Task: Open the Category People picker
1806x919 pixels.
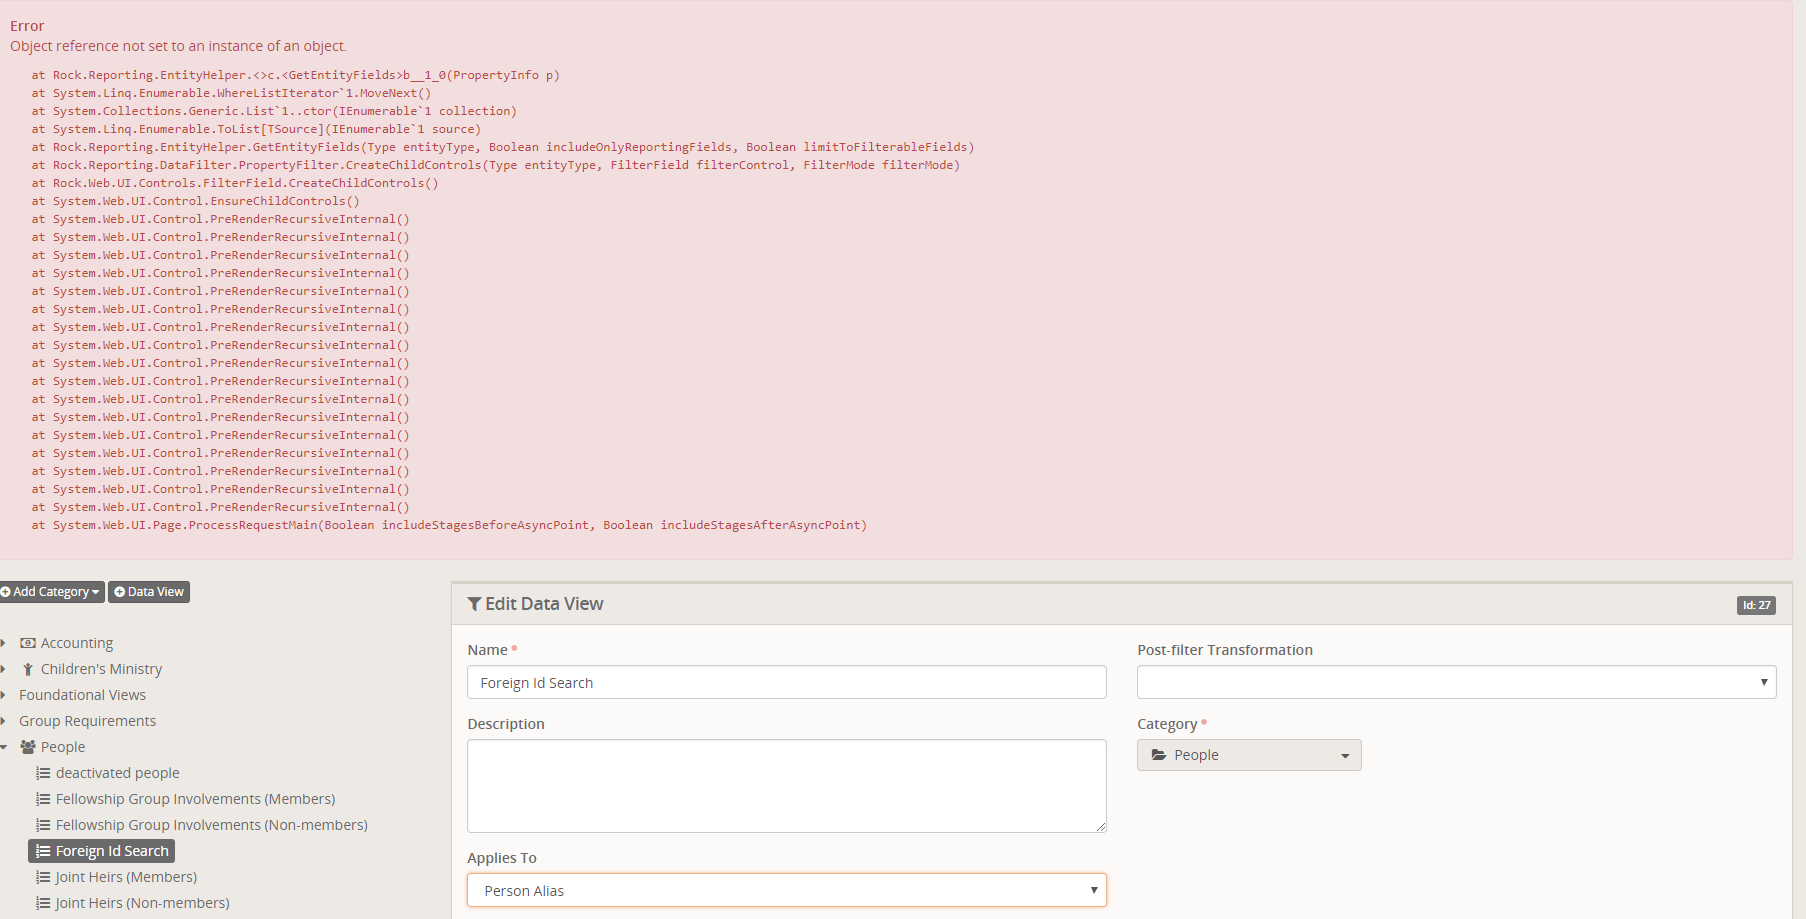Action: click(x=1248, y=755)
